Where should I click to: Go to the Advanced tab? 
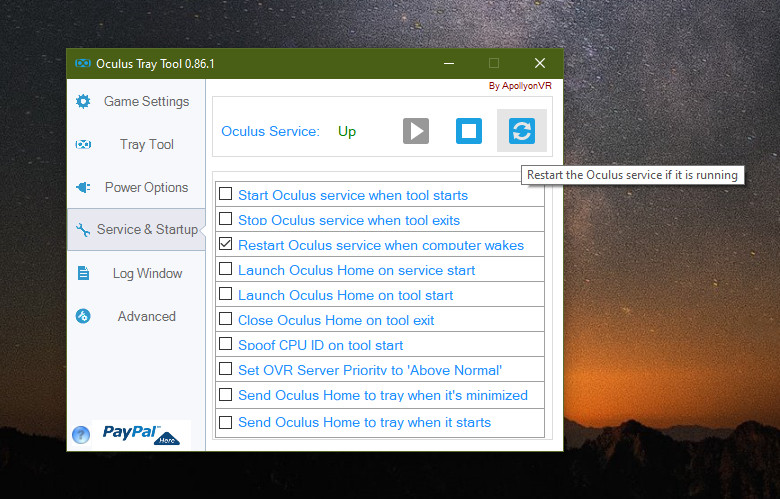[136, 316]
